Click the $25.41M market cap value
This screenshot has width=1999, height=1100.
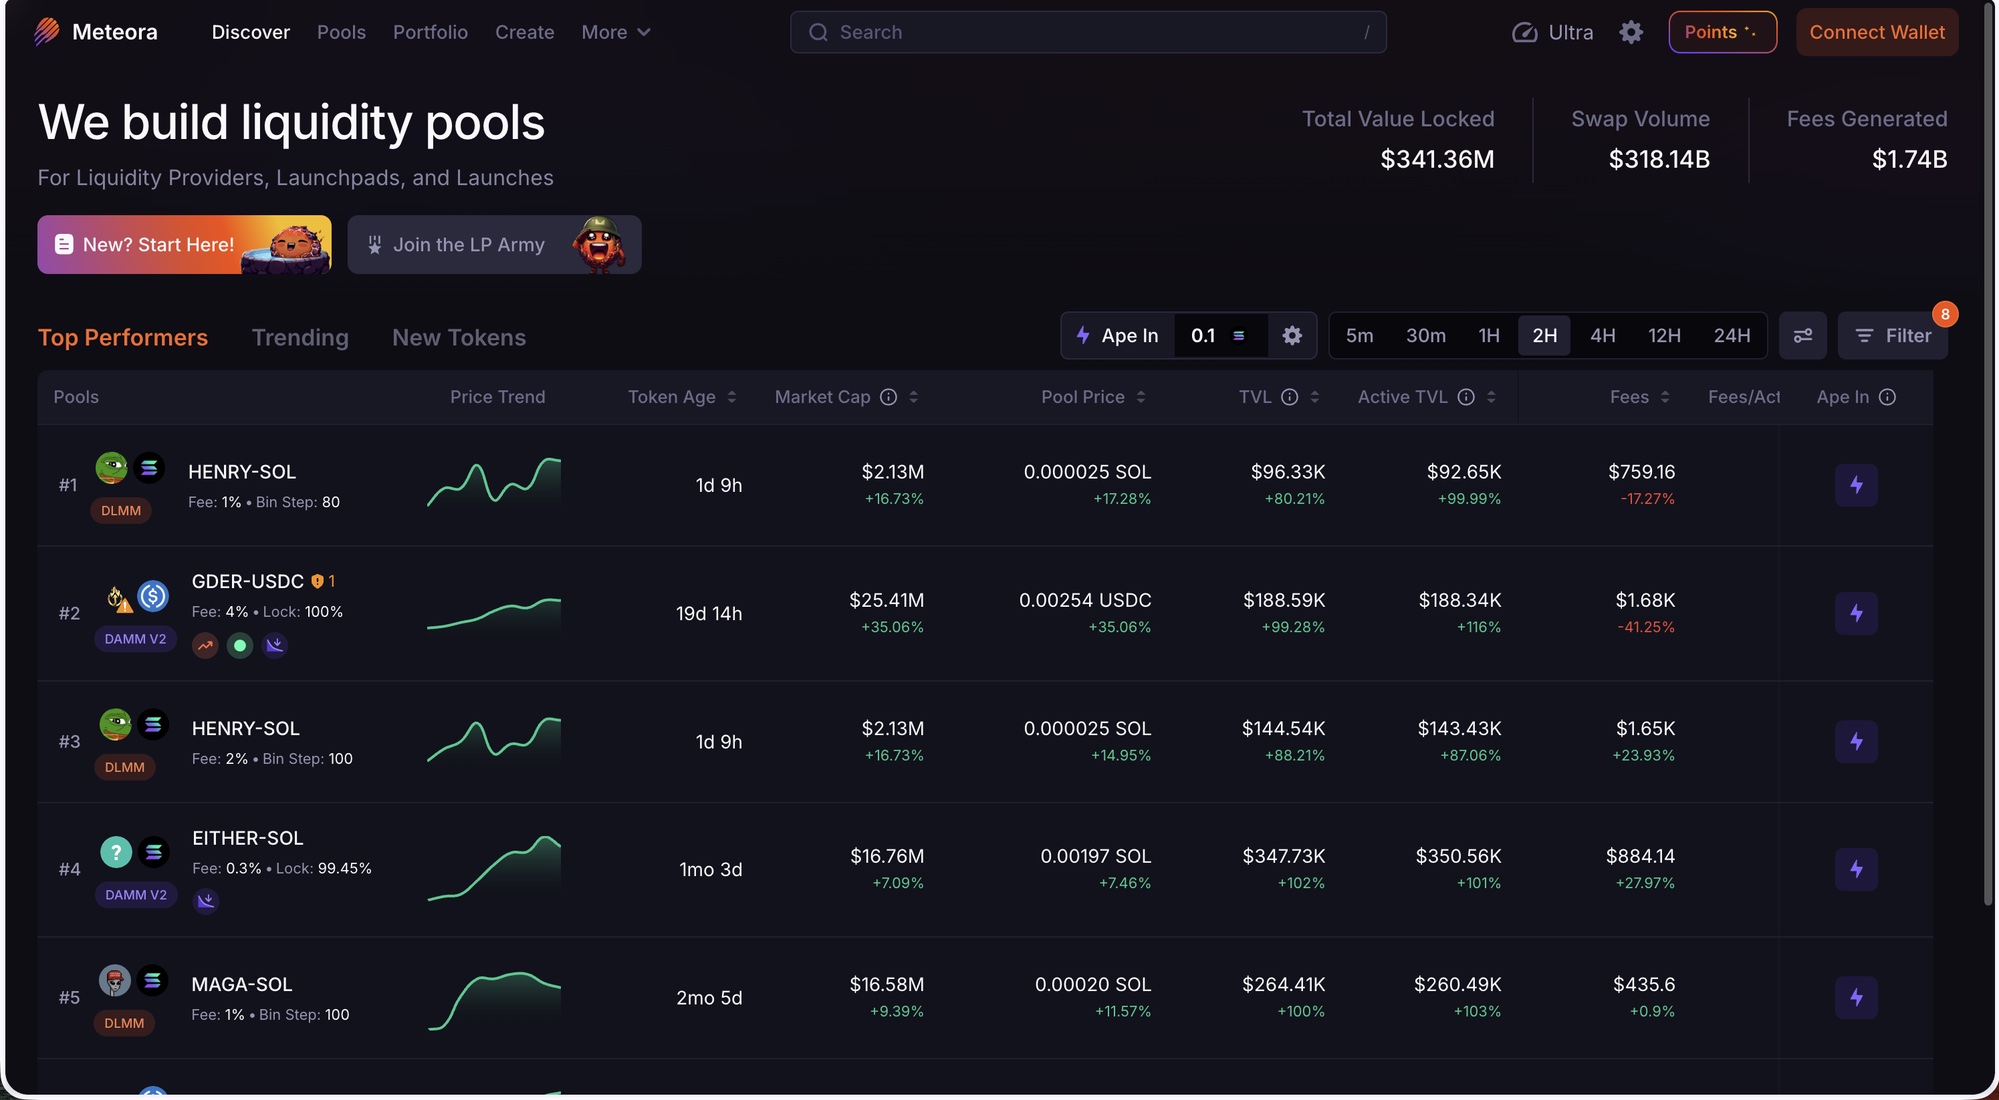point(886,600)
